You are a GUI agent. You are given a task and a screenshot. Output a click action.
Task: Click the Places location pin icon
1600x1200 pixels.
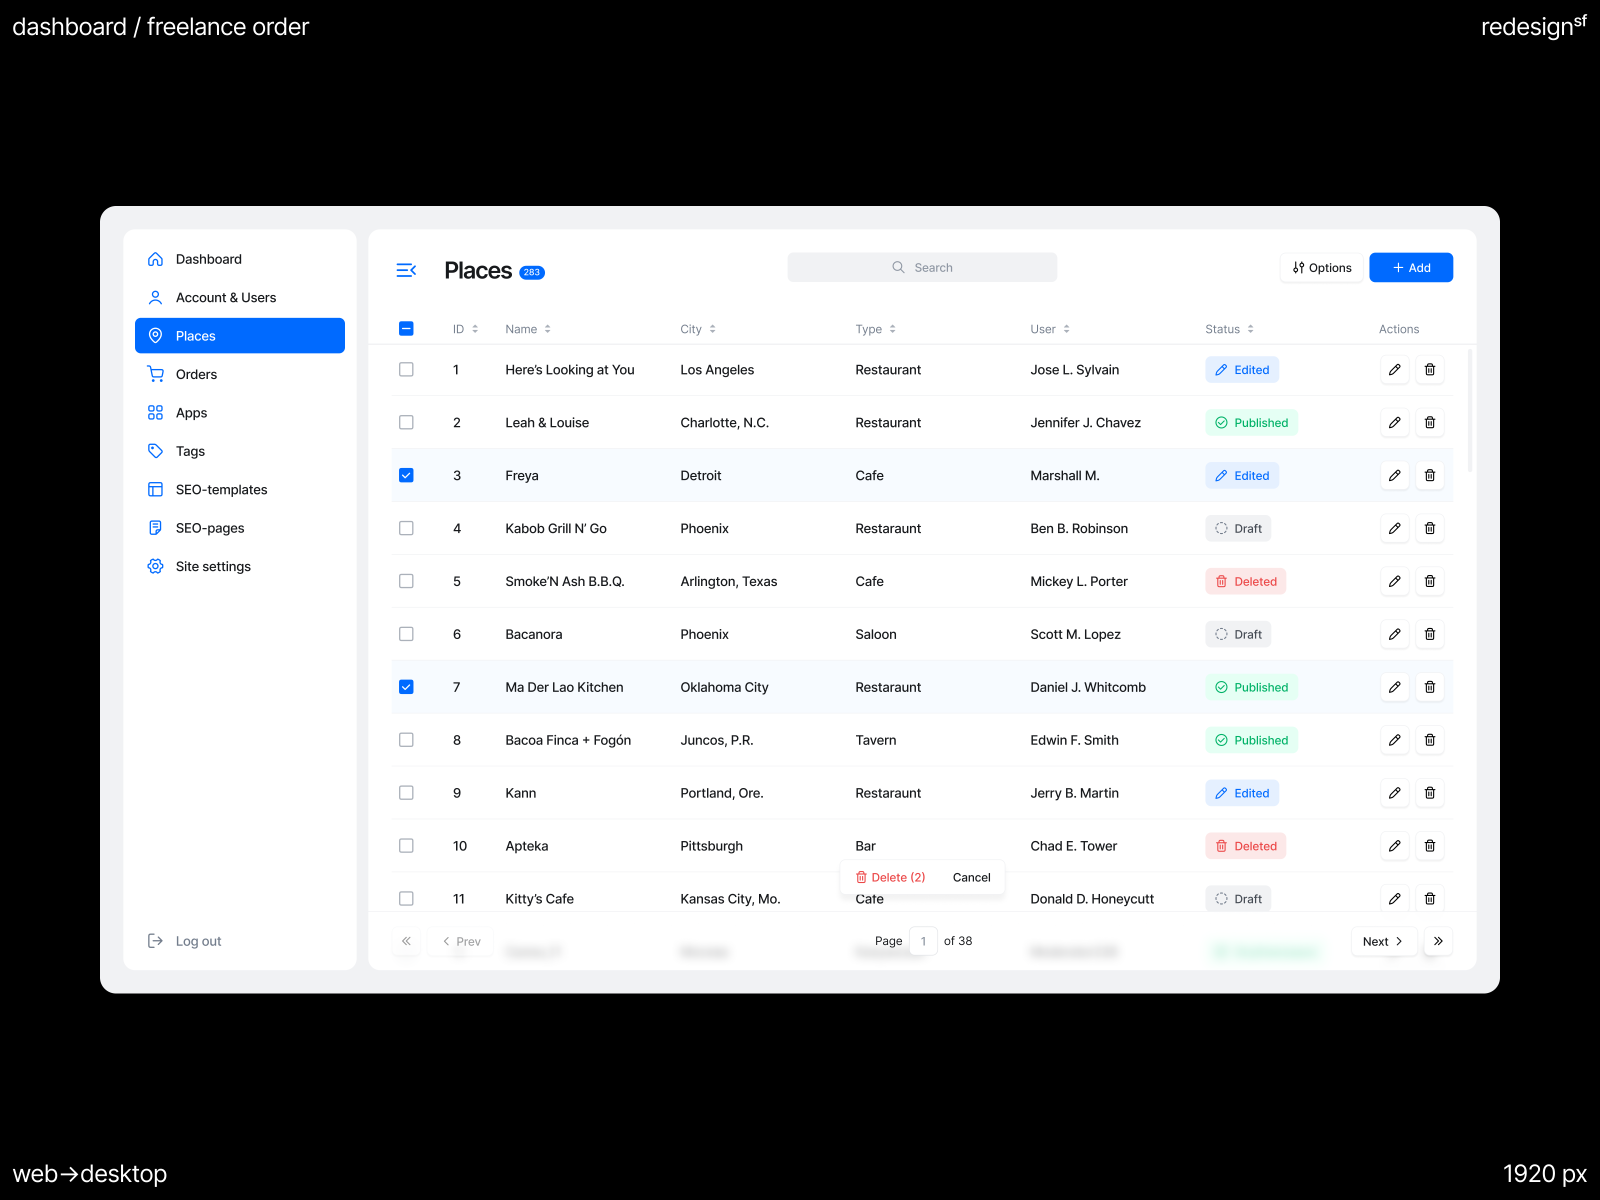pyautogui.click(x=156, y=335)
